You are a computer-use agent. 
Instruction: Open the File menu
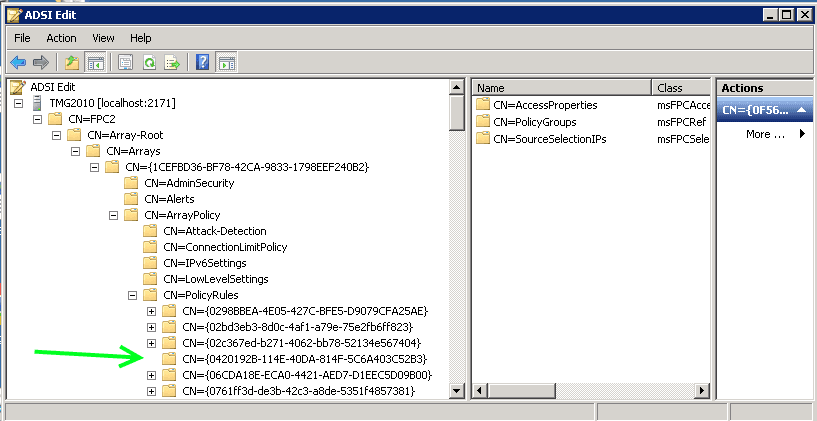click(22, 38)
